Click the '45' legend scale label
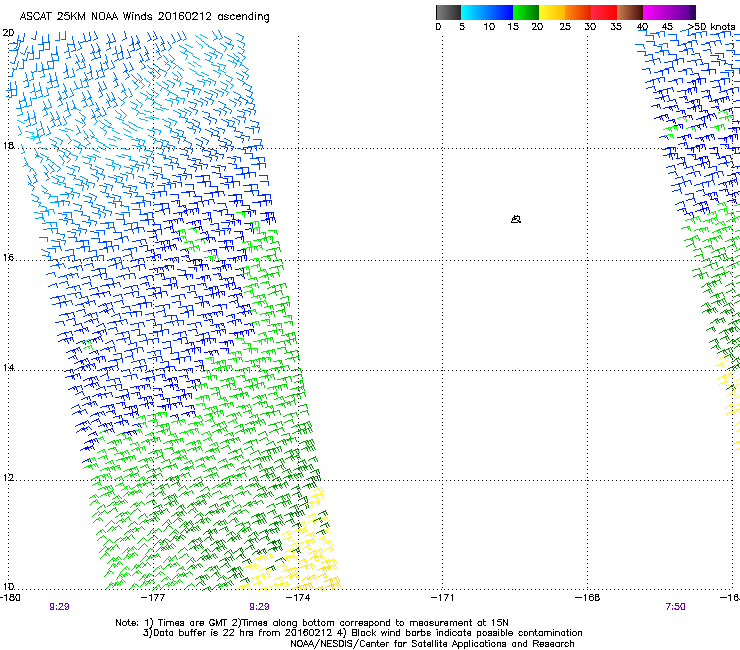 [667, 27]
